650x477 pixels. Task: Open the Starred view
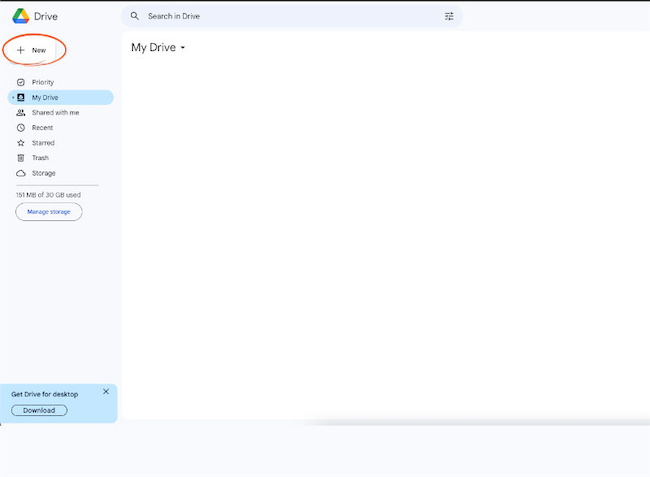coord(61,143)
